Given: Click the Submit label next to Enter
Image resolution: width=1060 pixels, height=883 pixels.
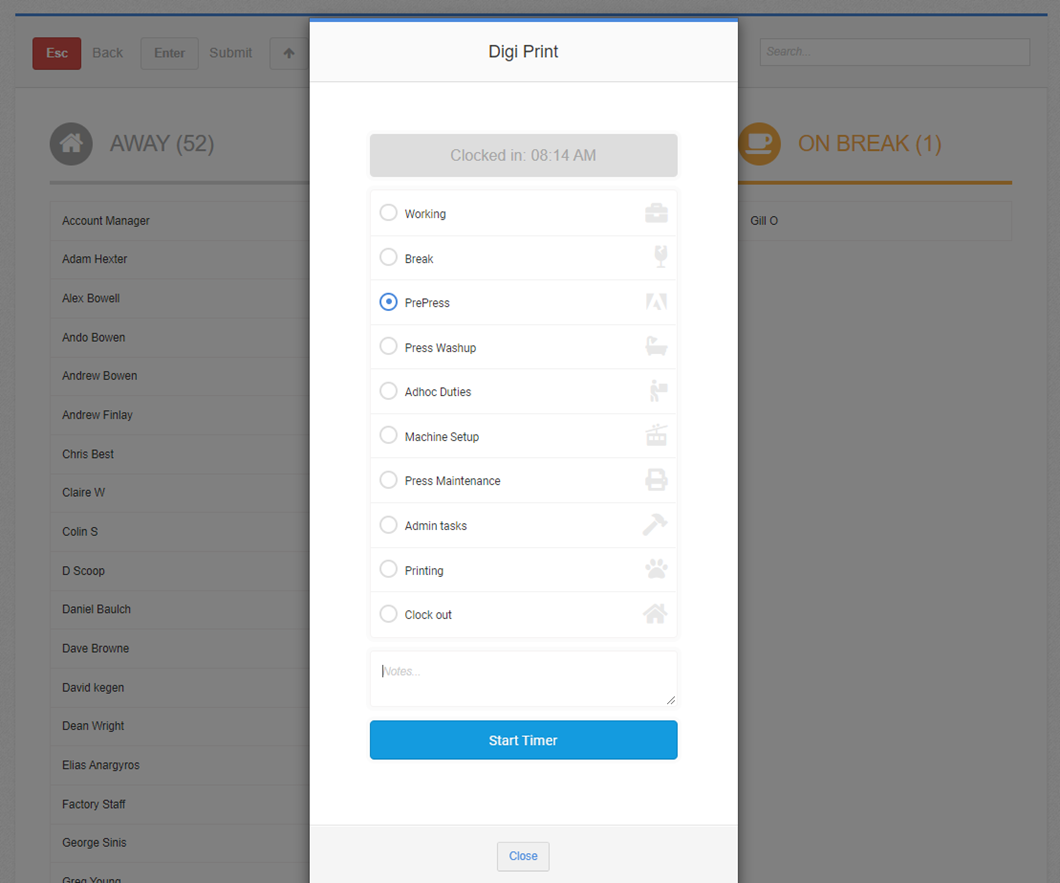Looking at the screenshot, I should point(231,53).
